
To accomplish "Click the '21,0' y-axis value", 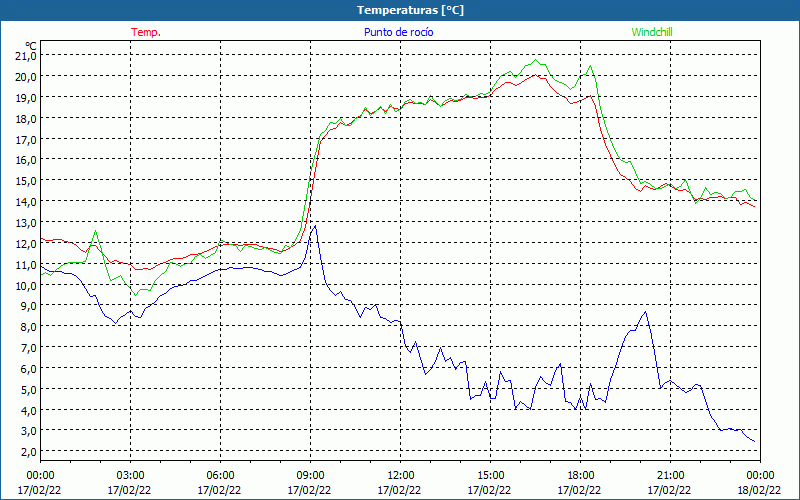I will click(27, 56).
